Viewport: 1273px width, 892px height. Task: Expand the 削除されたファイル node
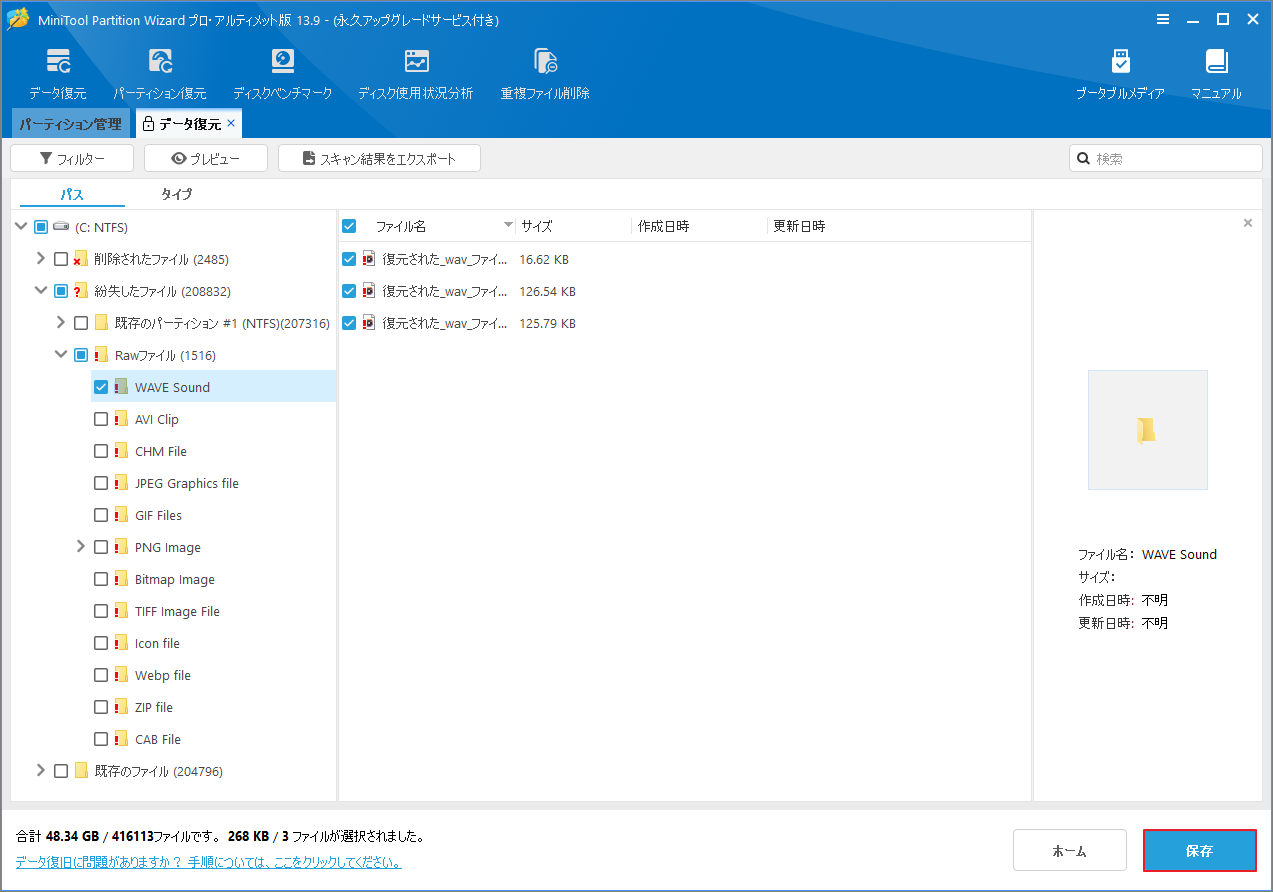41,259
